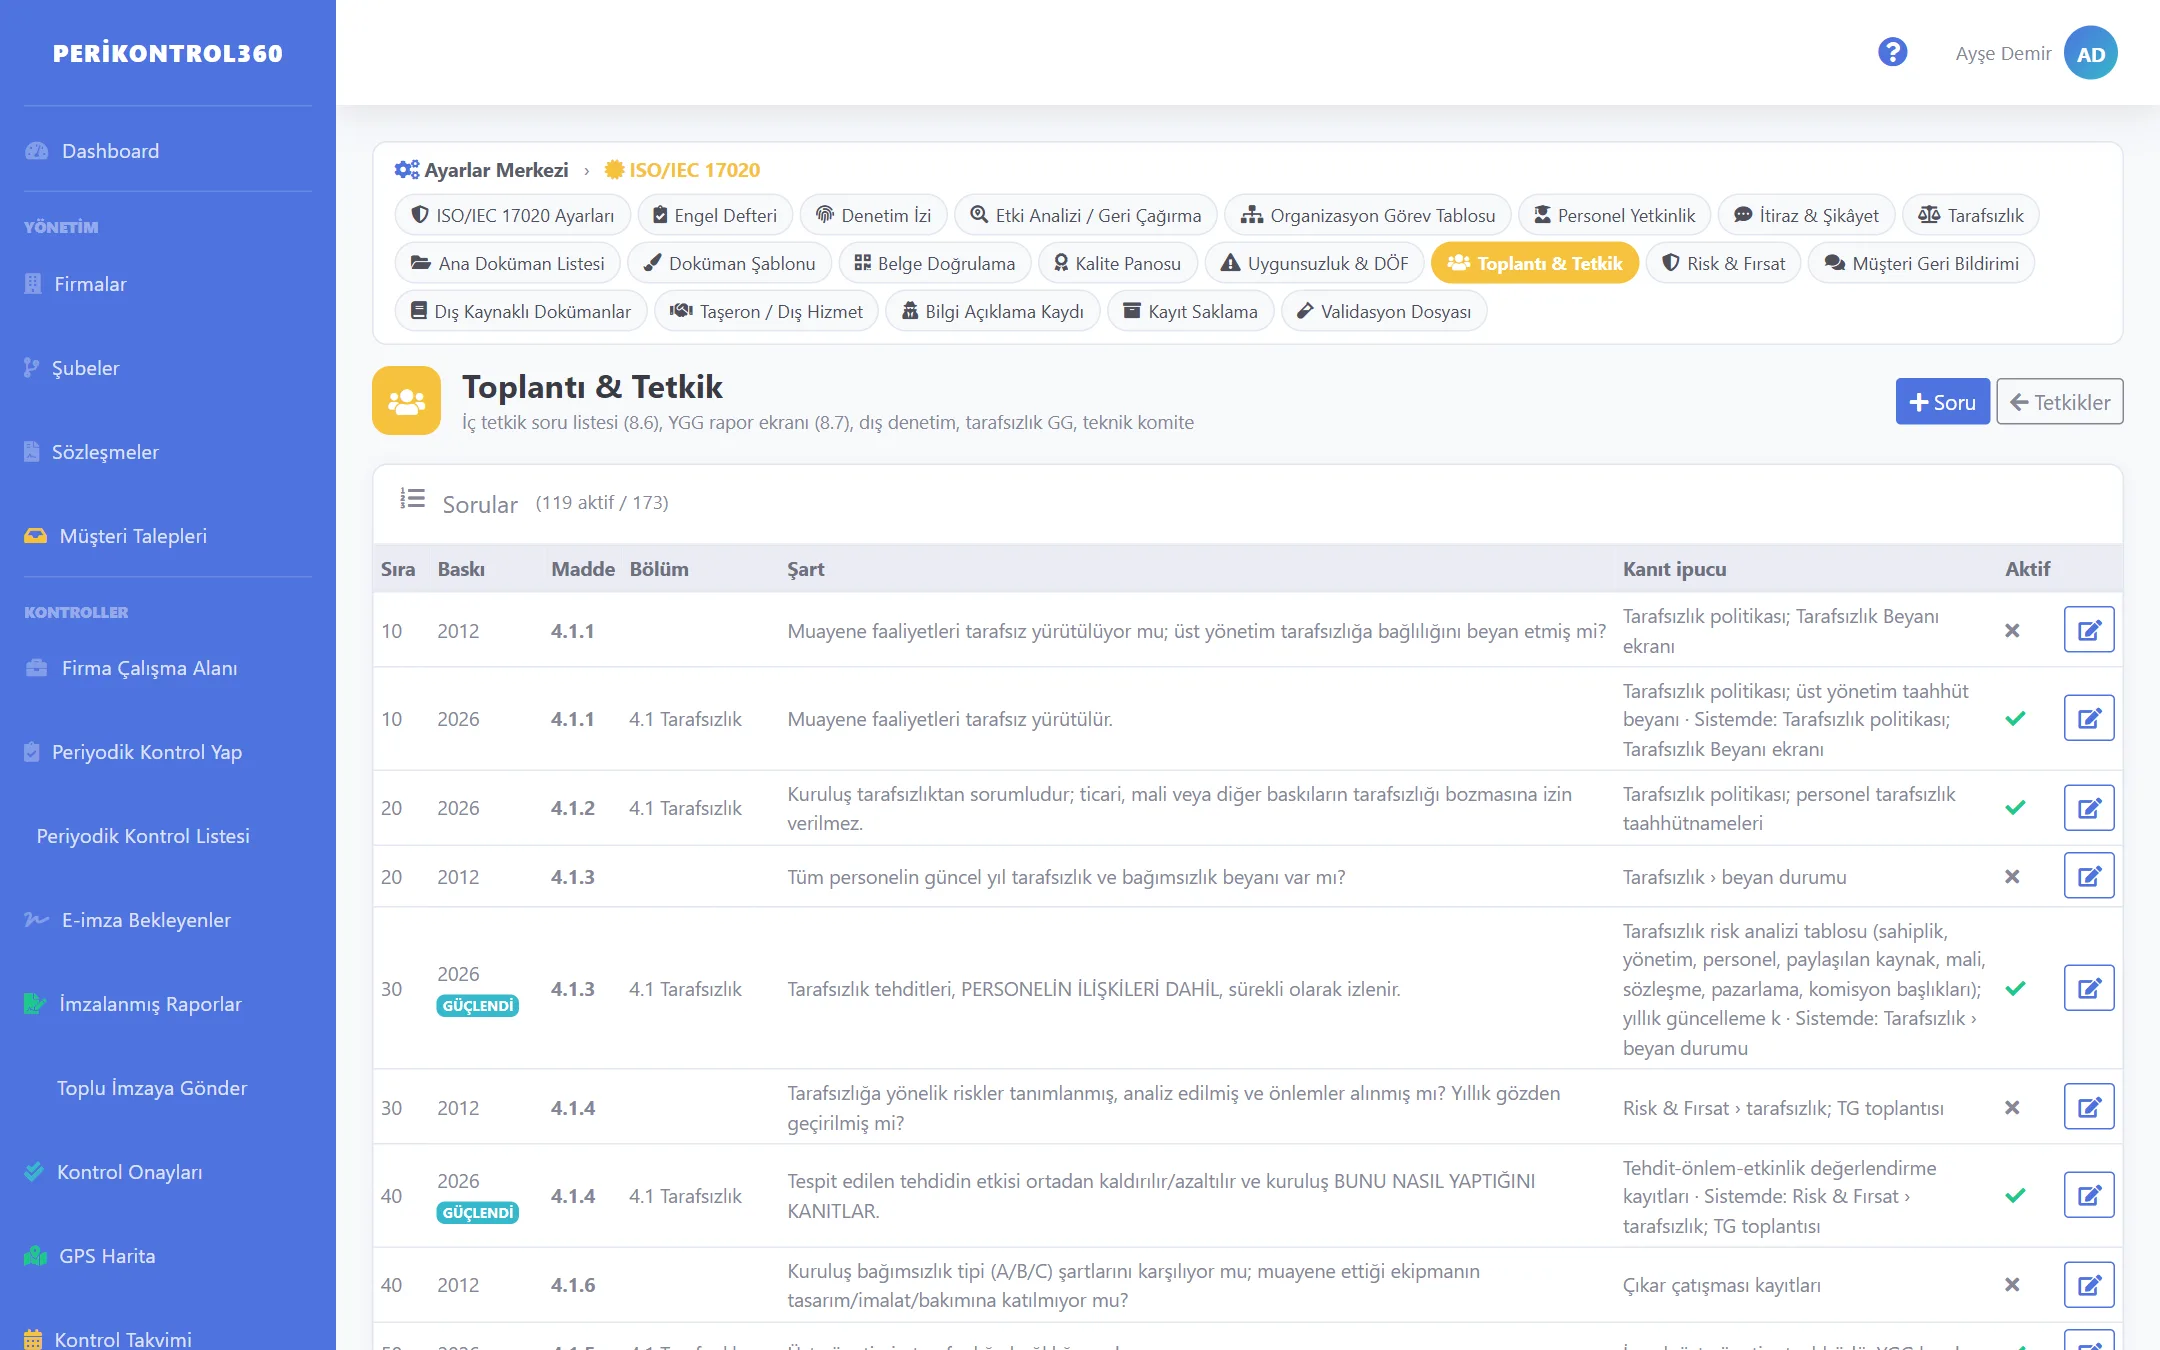Viewport: 2160px width, 1350px height.
Task: Switch to Risk & Fırsat tab
Action: coord(1724,263)
